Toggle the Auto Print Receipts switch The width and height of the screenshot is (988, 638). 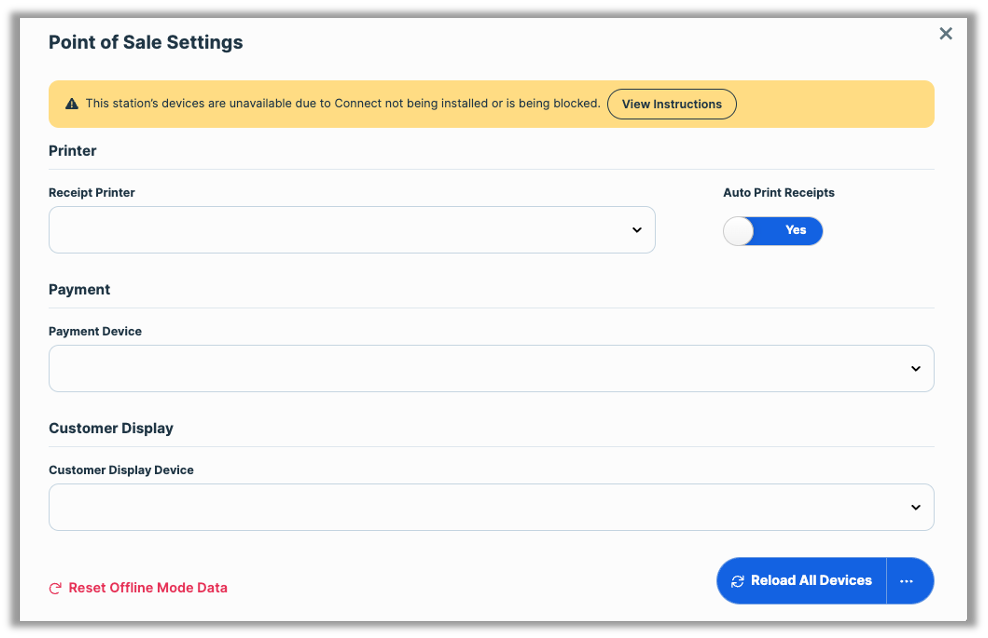pyautogui.click(x=773, y=231)
